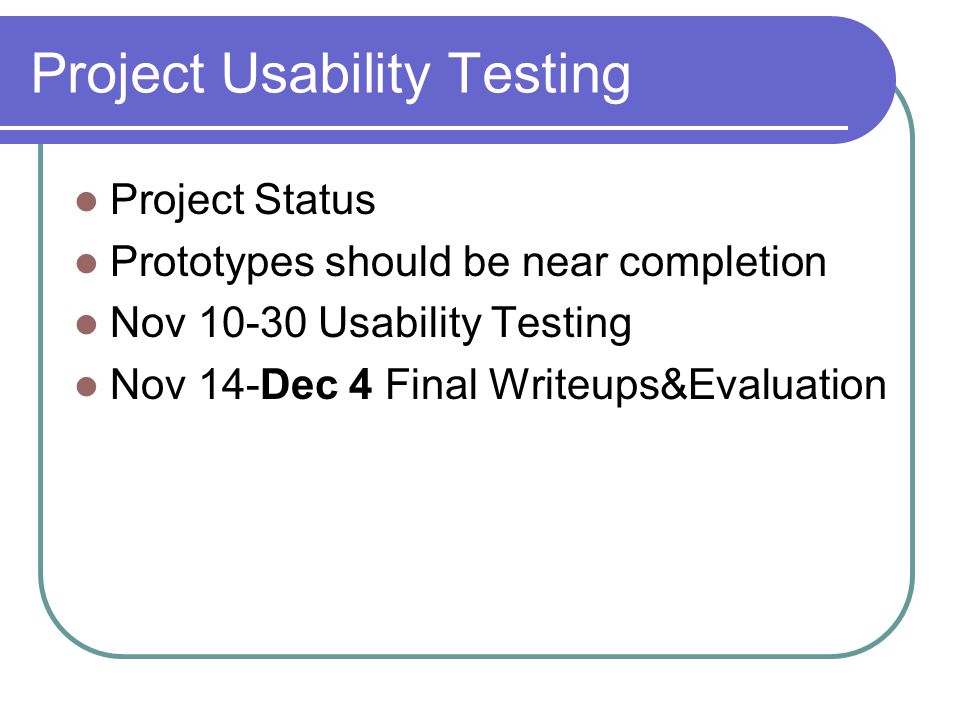The image size is (960, 720).
Task: Click the bold 'Dec 4' text
Action: tap(317, 384)
